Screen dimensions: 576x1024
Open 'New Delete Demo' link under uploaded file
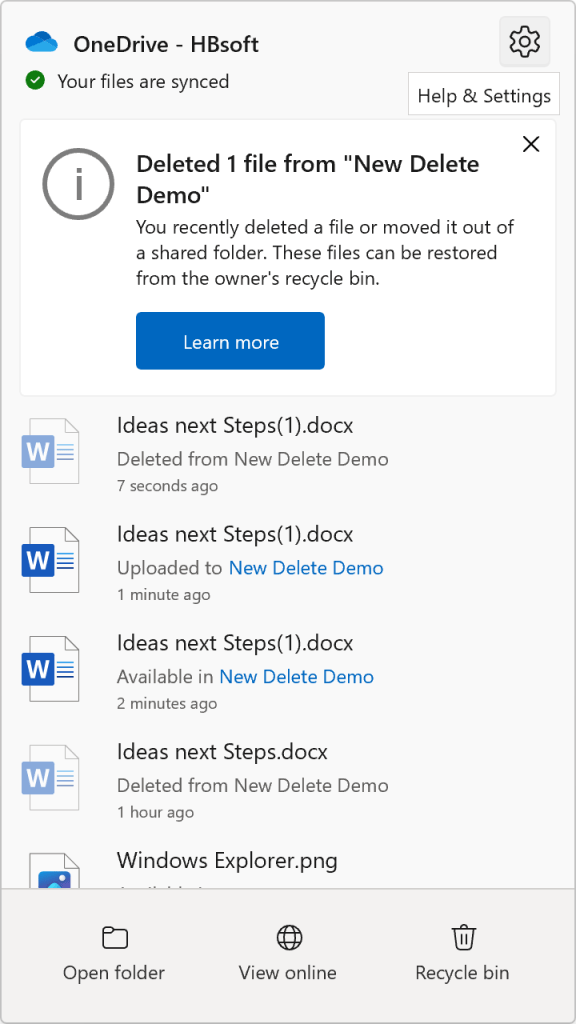point(306,567)
